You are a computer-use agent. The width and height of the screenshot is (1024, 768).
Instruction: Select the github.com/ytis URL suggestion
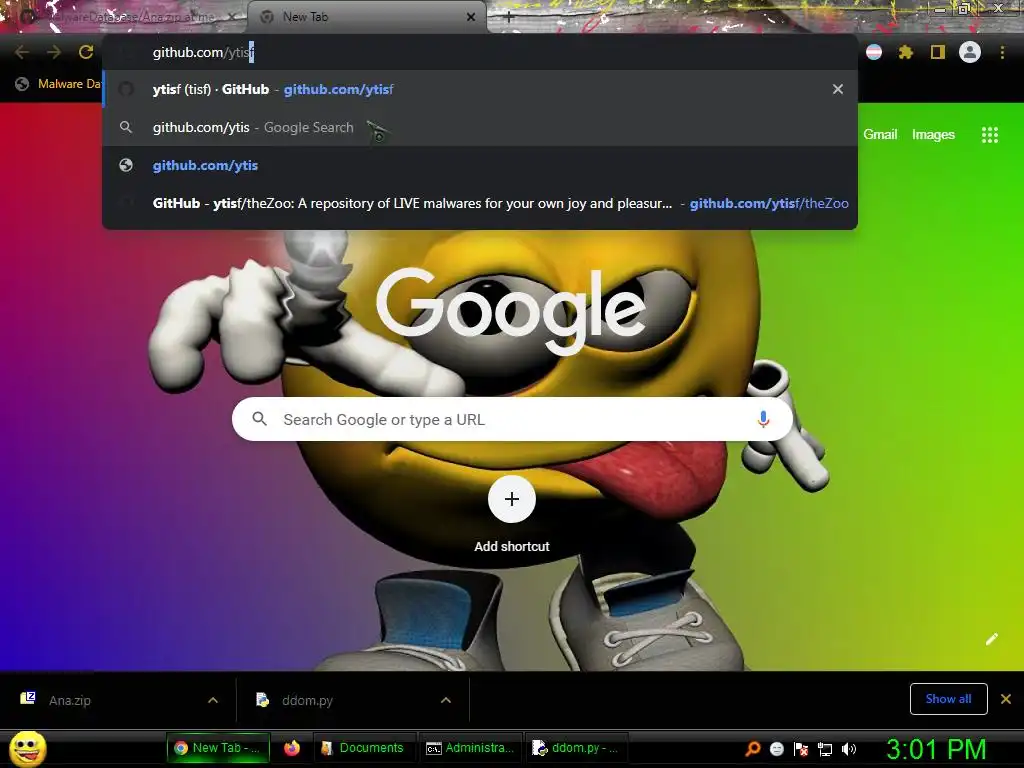(480, 165)
